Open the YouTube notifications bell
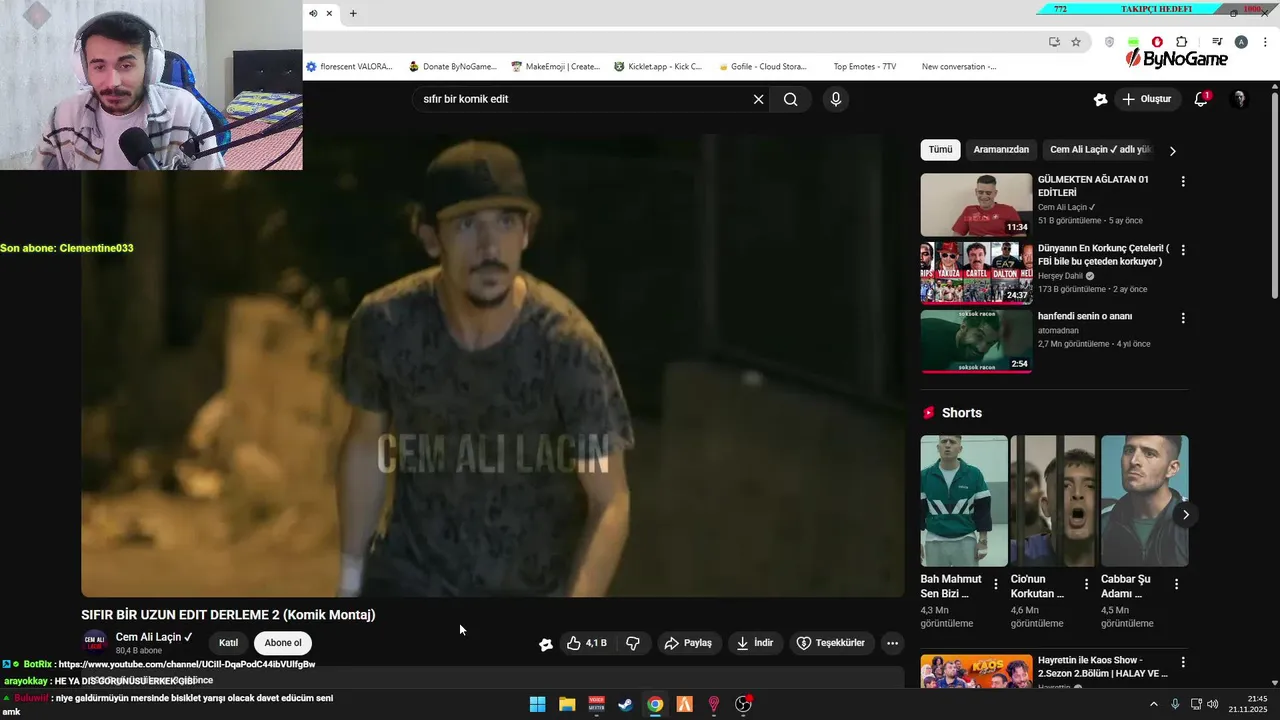The width and height of the screenshot is (1280, 720). [1201, 99]
